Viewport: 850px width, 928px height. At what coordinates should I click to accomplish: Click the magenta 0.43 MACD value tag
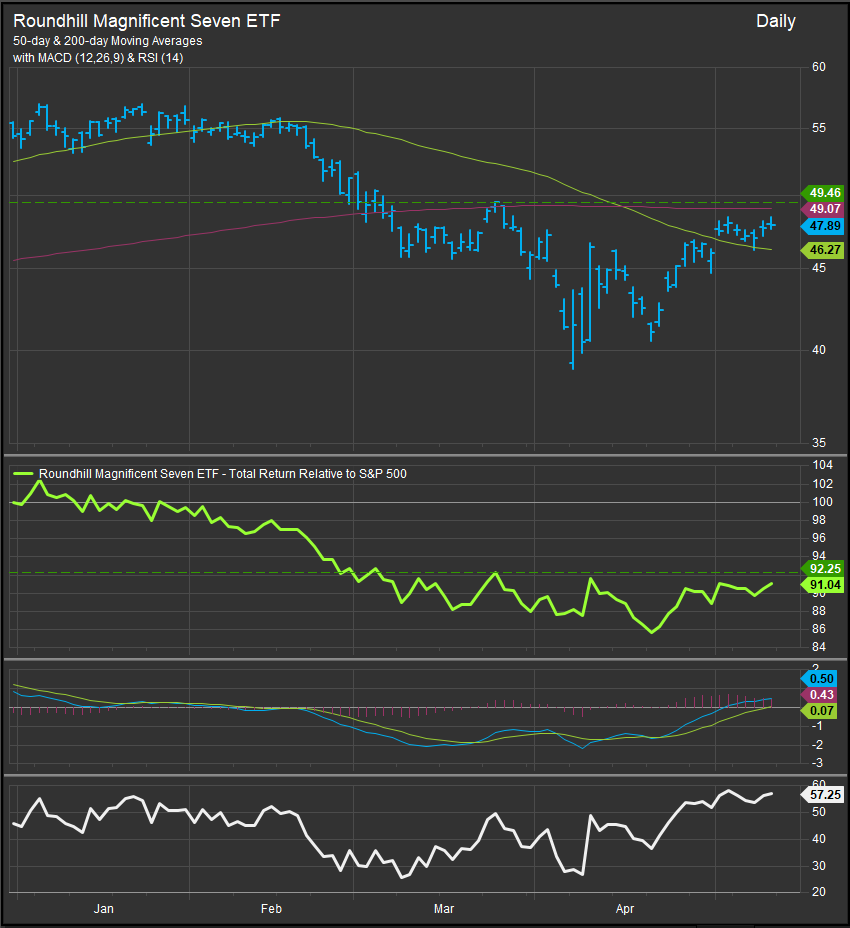(x=819, y=695)
